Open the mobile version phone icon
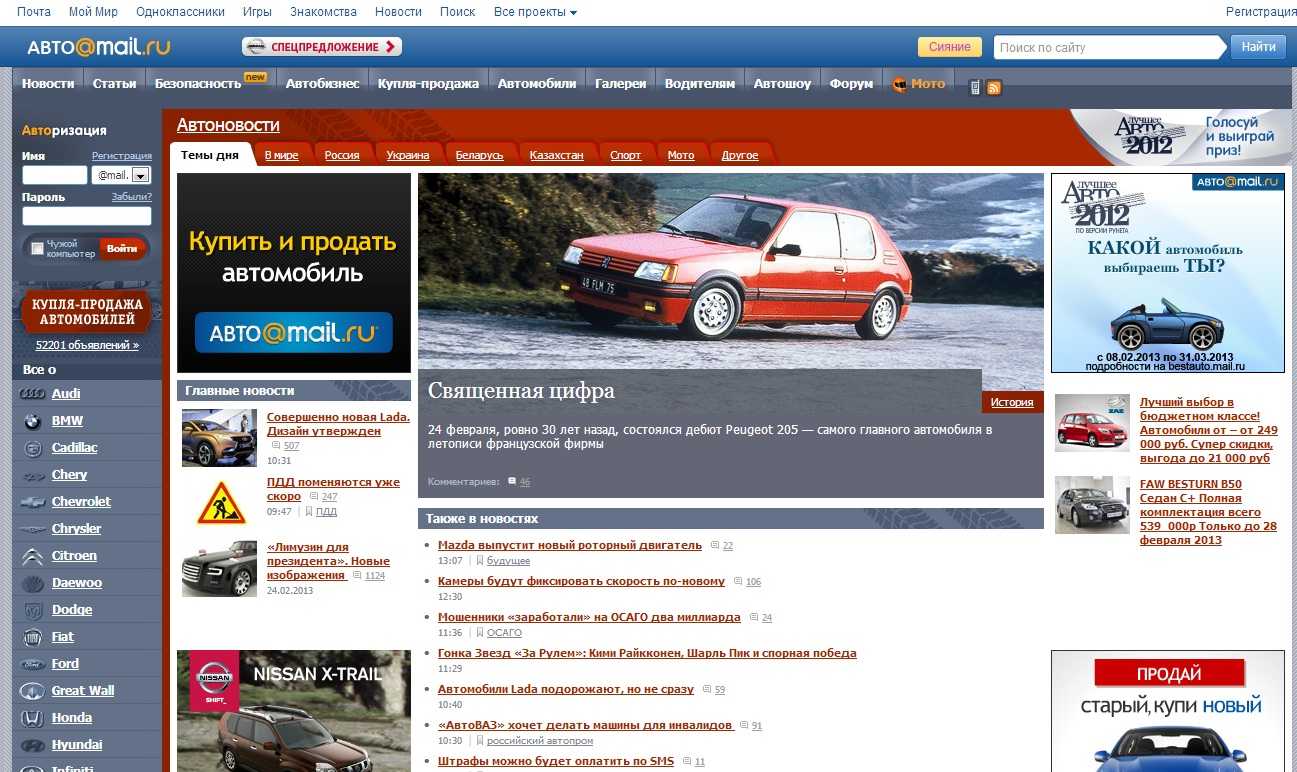1297x772 pixels. tap(976, 87)
